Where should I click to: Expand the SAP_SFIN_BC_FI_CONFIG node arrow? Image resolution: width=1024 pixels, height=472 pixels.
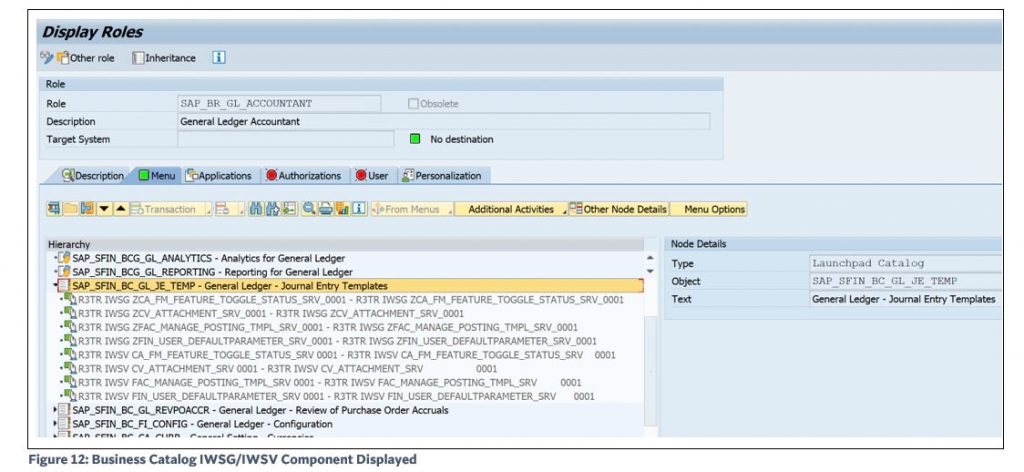54,424
